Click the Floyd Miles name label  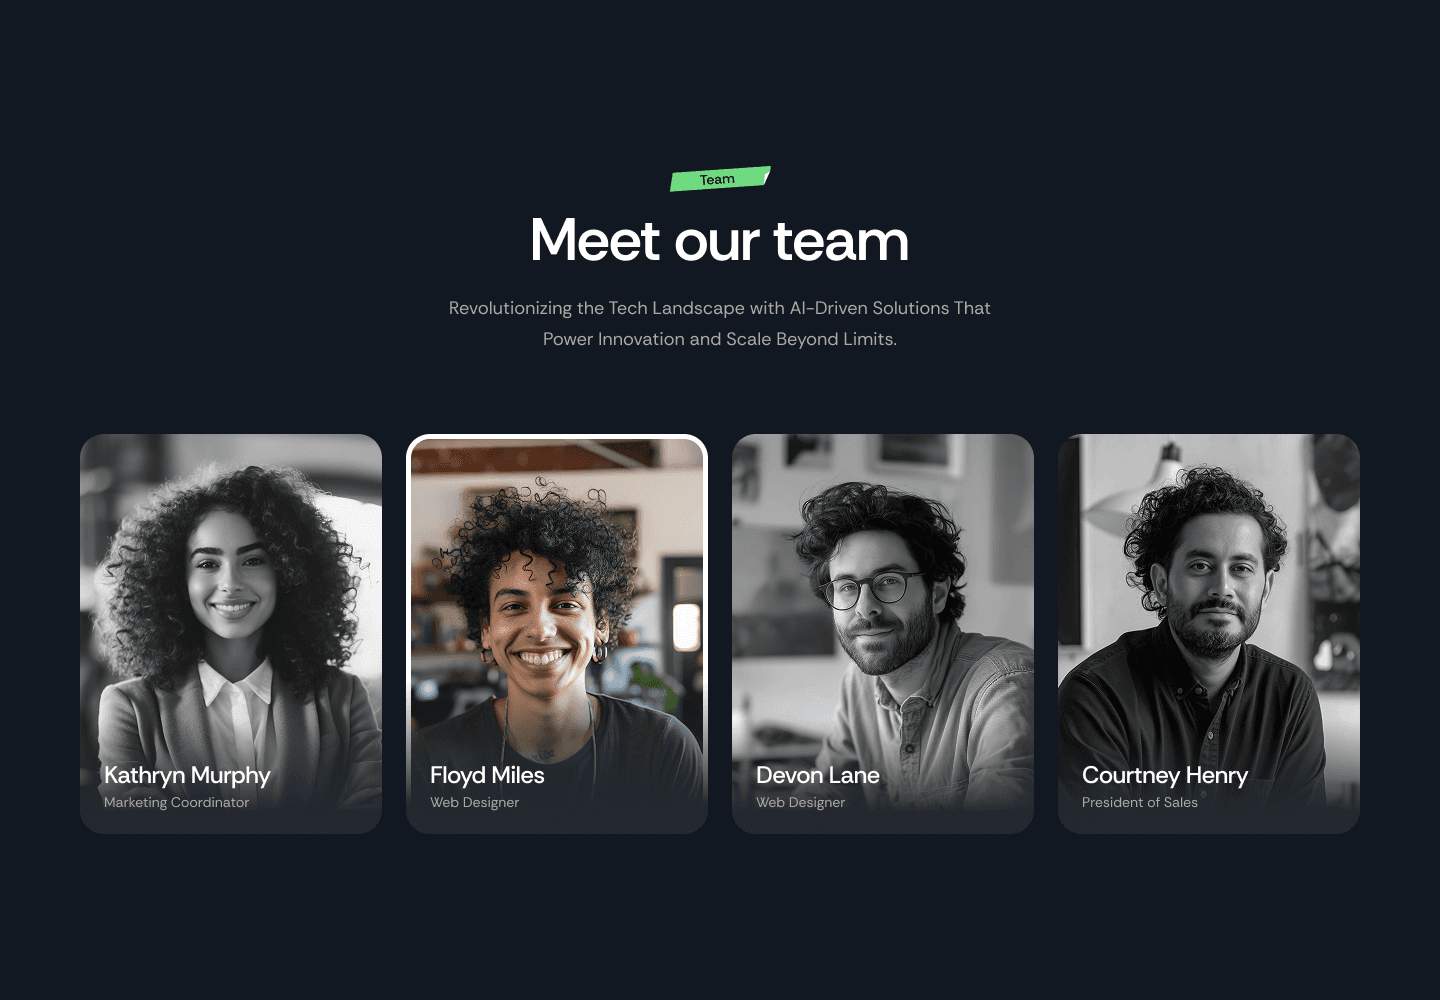487,775
